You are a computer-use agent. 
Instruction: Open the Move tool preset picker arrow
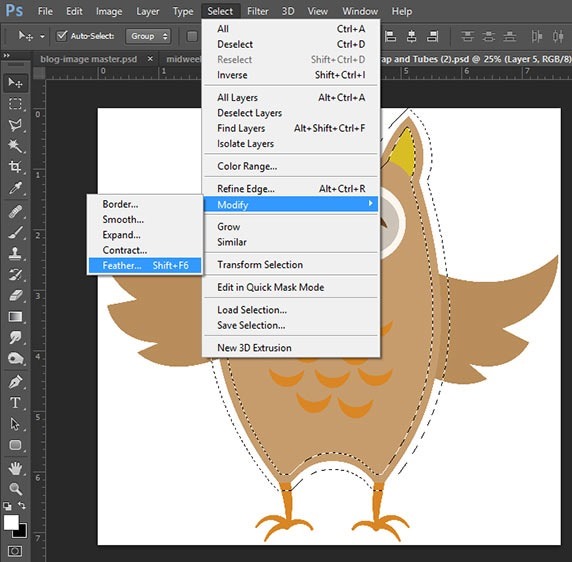tap(42, 36)
